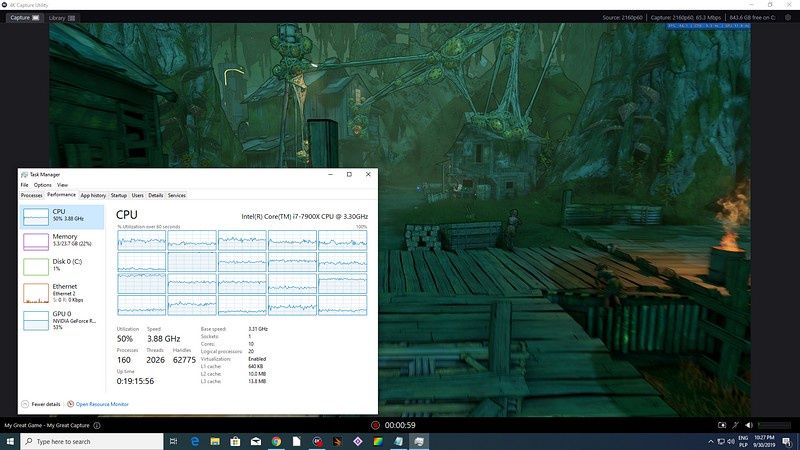Click the network icon in the system tray
The image size is (800, 450).
tap(721, 441)
